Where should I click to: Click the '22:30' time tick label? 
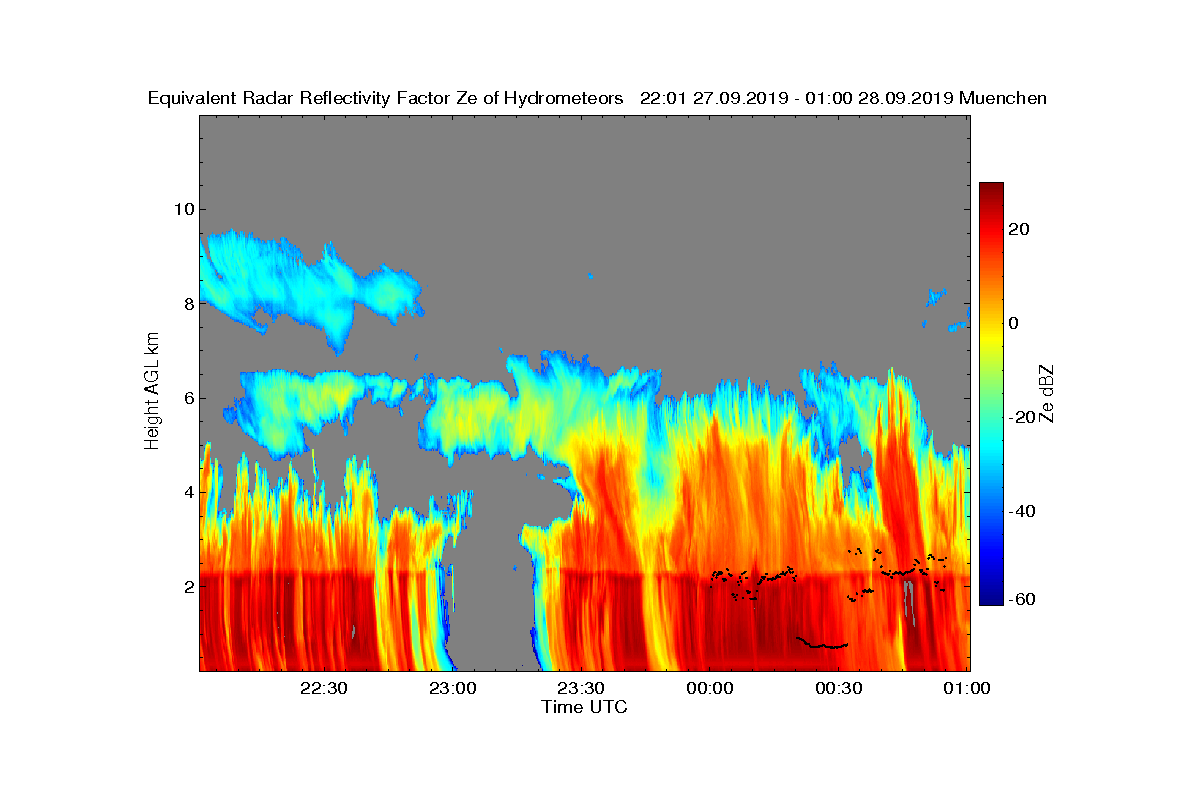click(x=324, y=688)
